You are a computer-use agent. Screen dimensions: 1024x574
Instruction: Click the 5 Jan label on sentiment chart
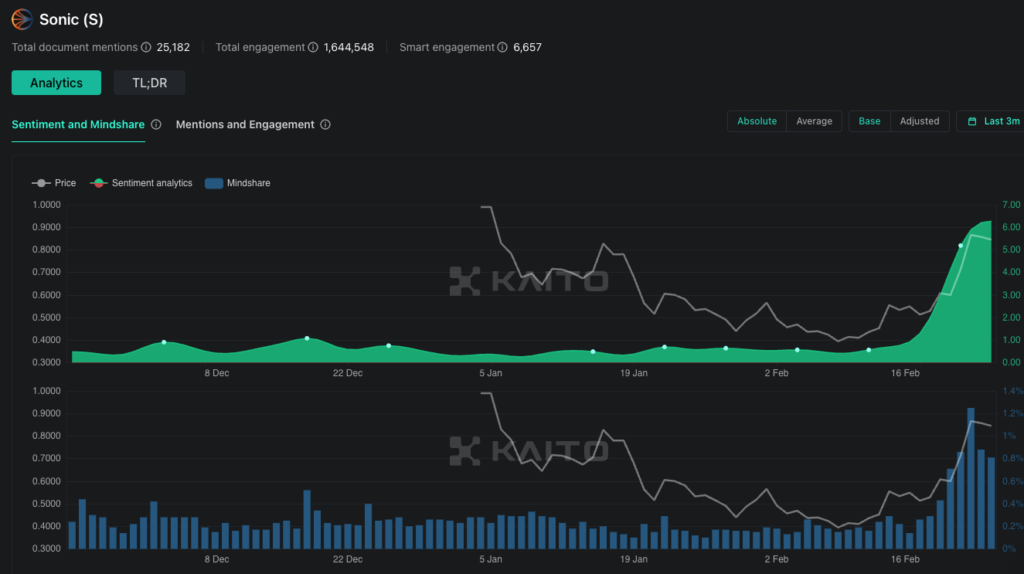pos(490,373)
